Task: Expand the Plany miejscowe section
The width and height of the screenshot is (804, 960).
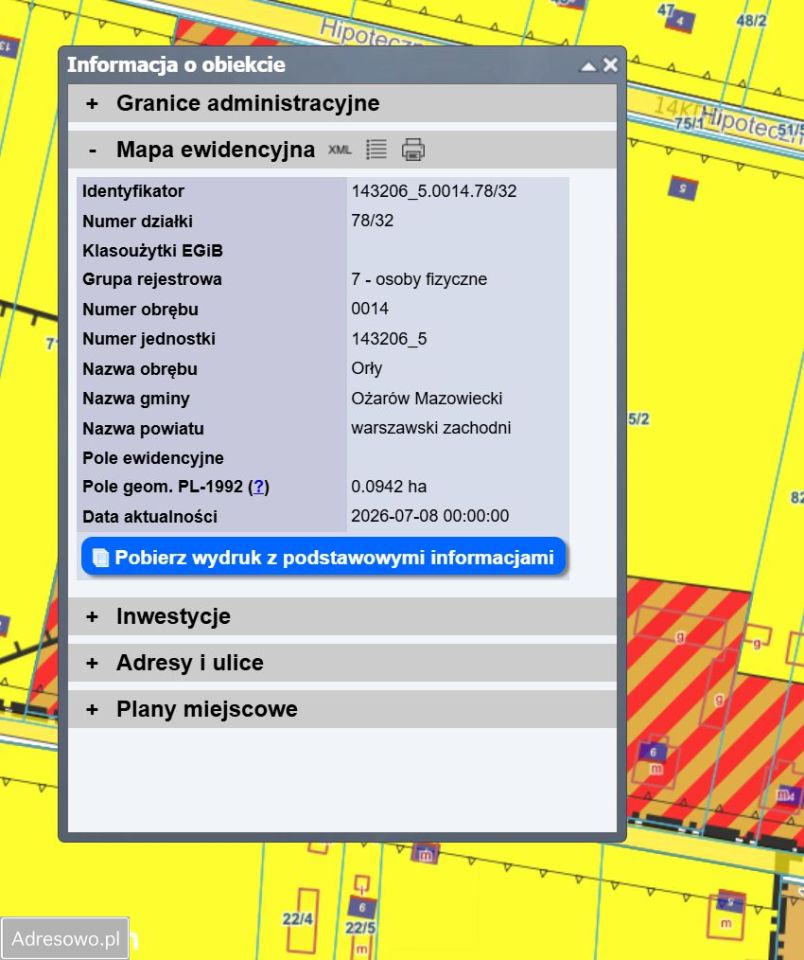Action: point(342,710)
